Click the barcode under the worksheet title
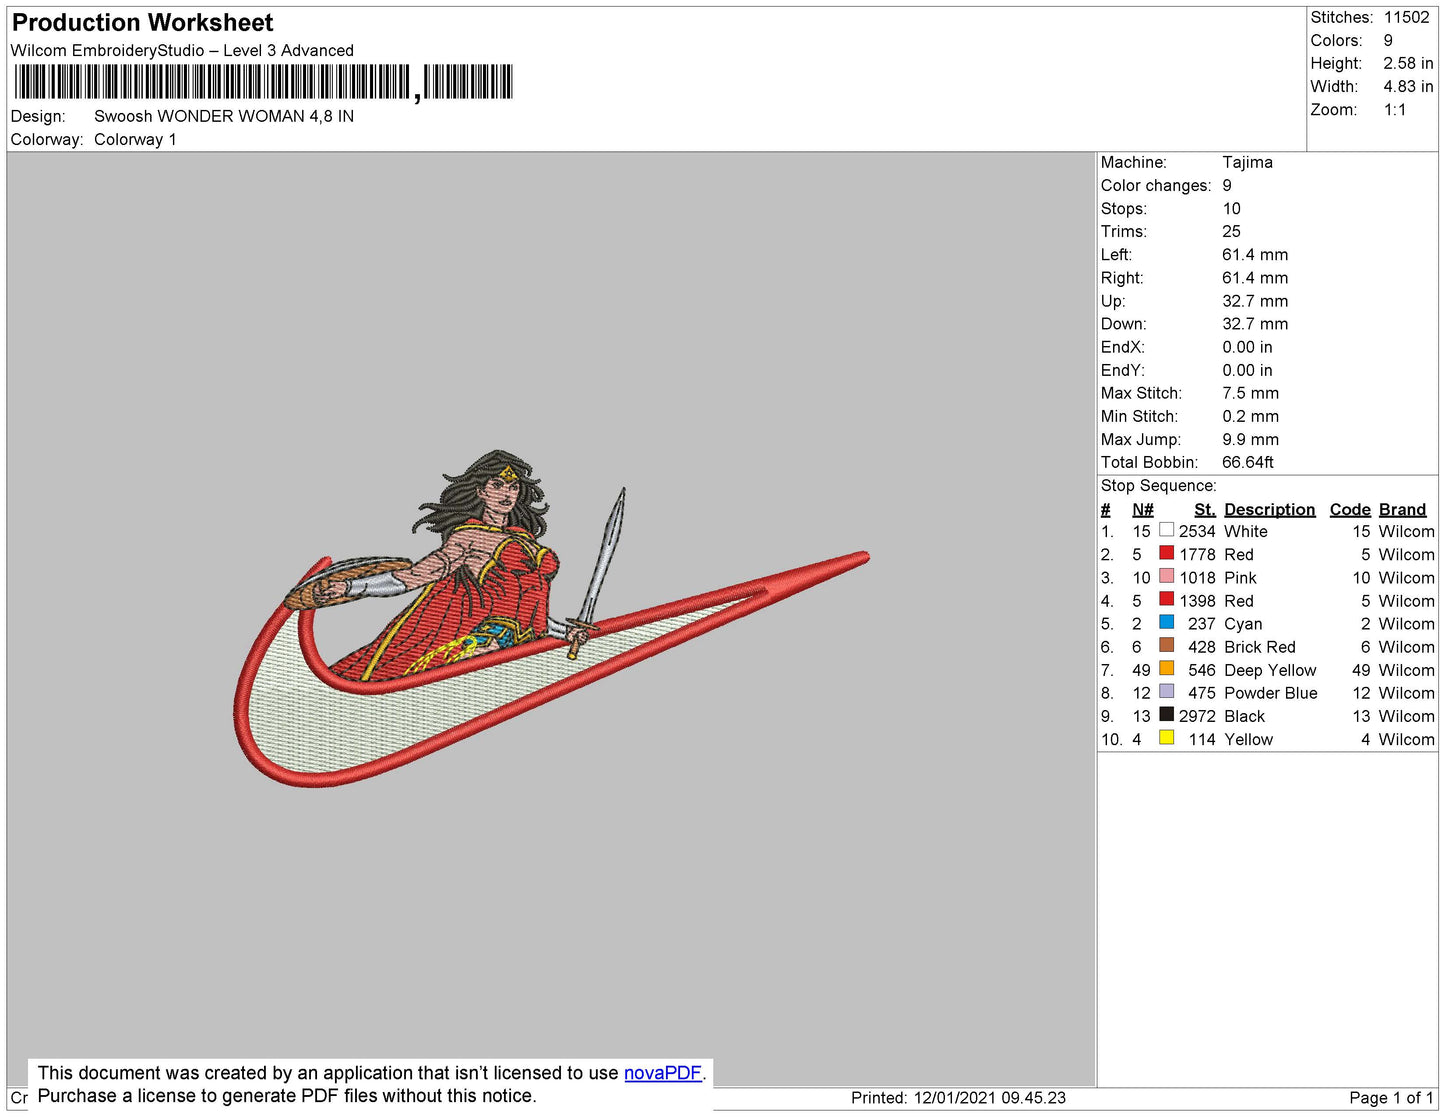The width and height of the screenshot is (1445, 1117). [x=263, y=82]
